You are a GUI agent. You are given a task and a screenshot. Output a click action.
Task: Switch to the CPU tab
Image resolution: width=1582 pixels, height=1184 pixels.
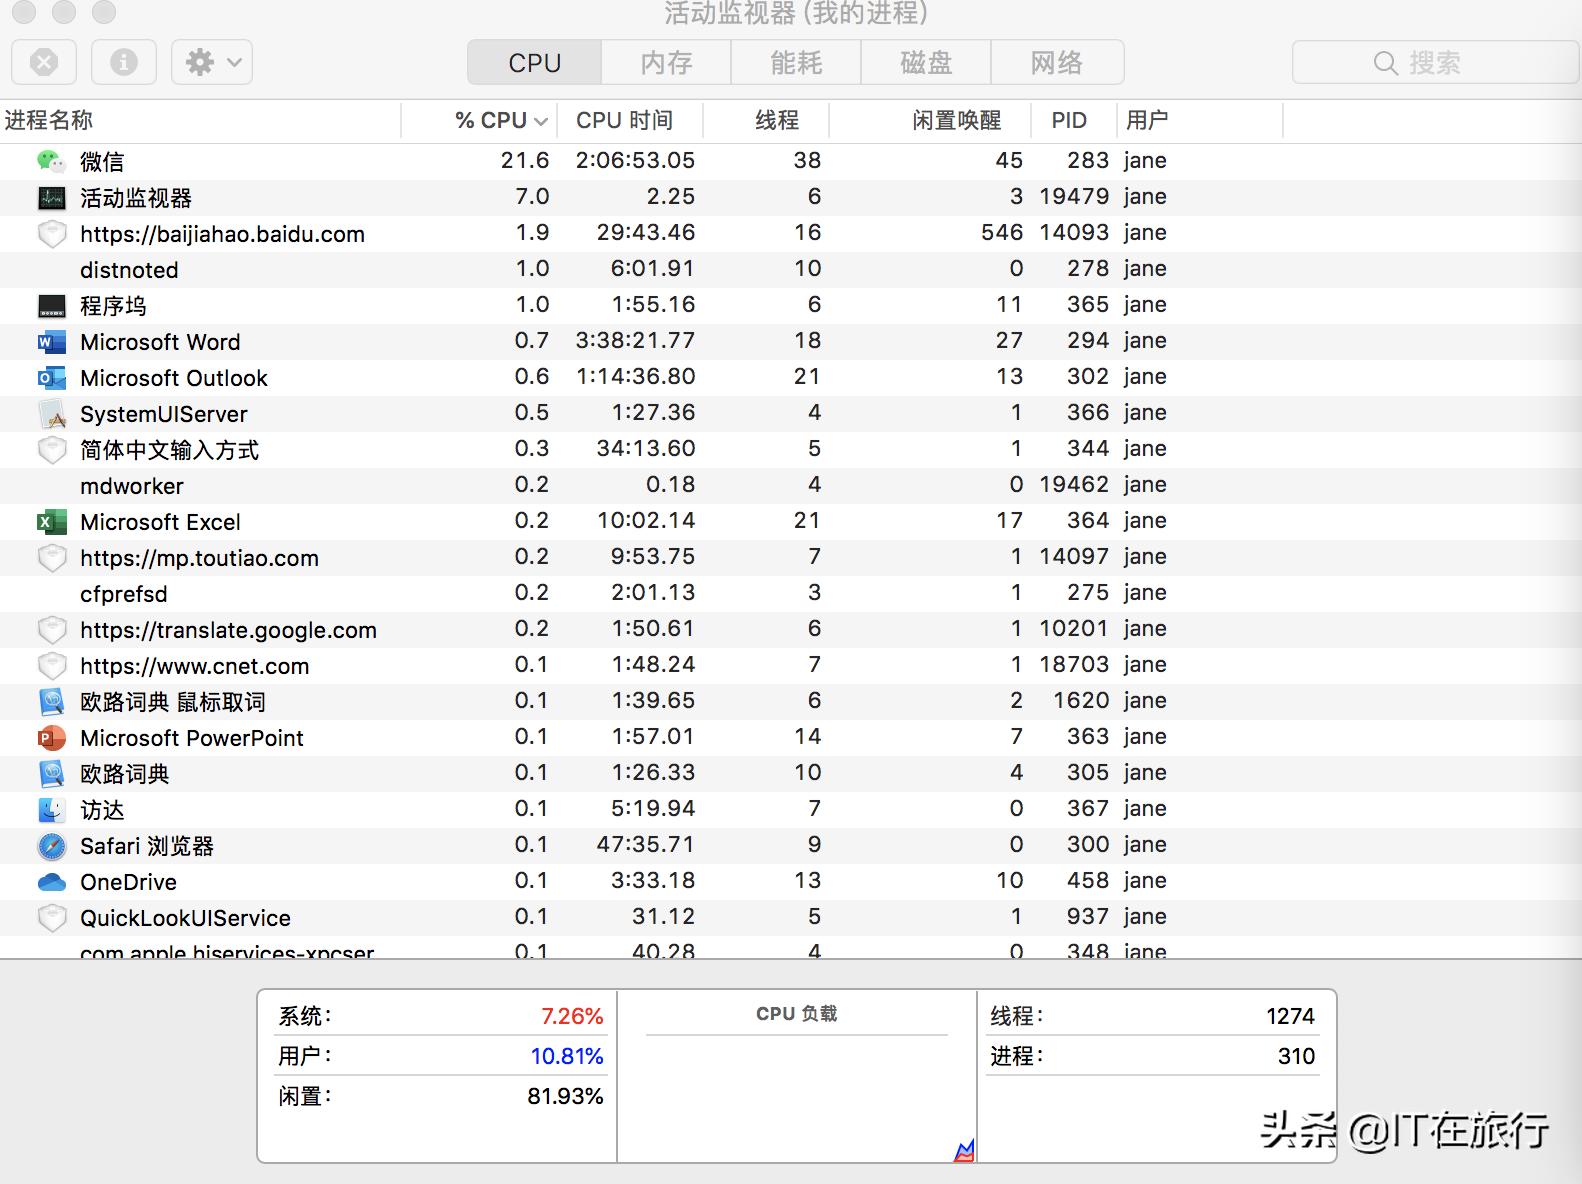coord(534,62)
